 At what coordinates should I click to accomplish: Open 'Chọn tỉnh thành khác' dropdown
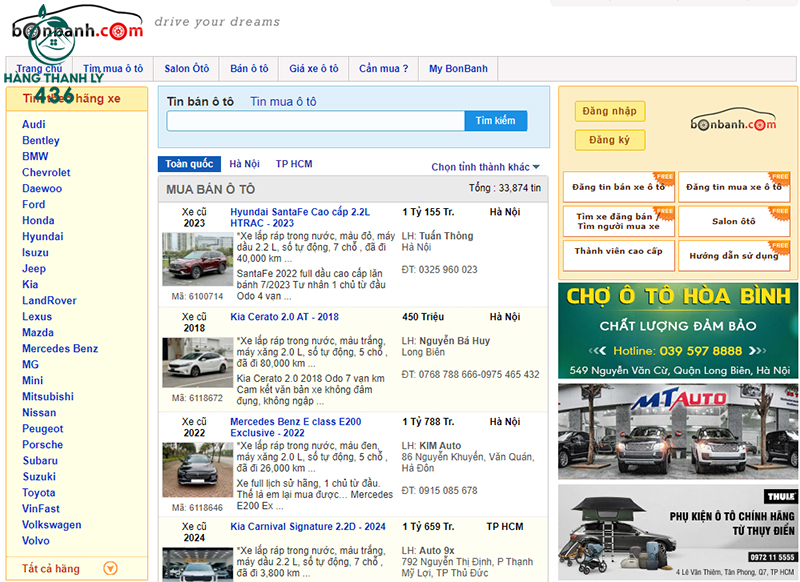485,167
